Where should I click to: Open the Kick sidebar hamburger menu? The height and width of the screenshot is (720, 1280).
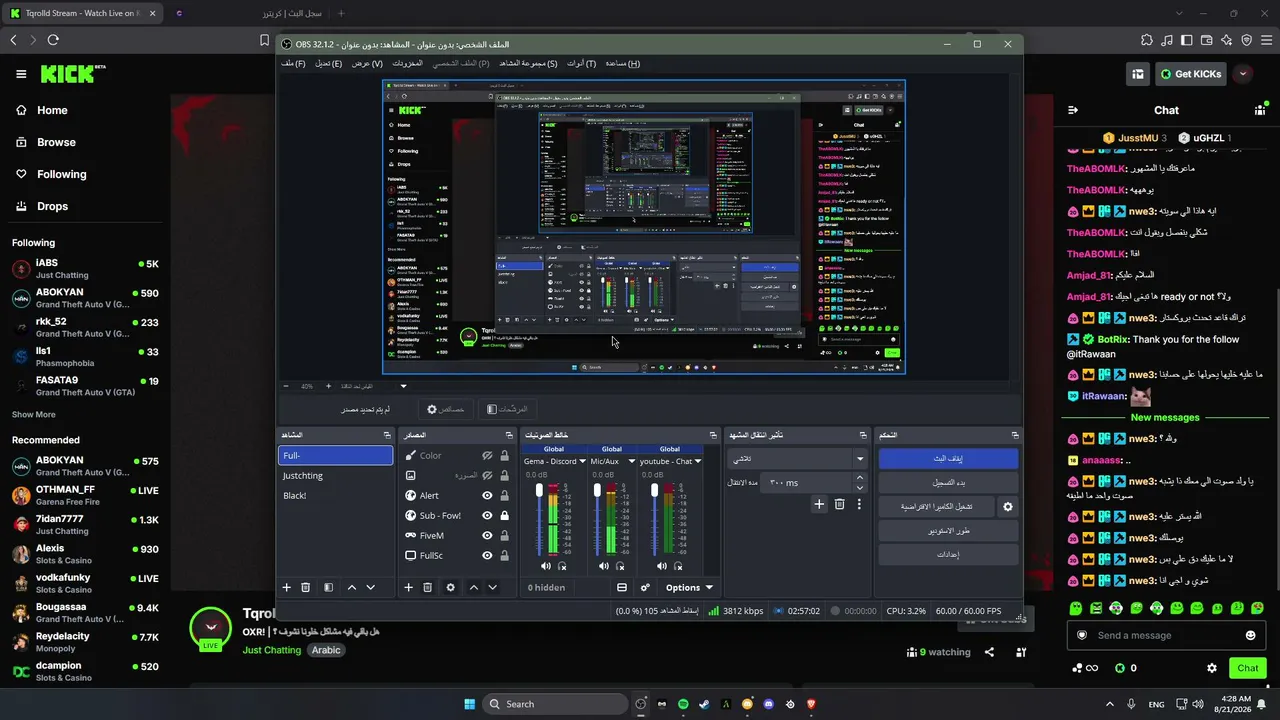click(x=21, y=74)
